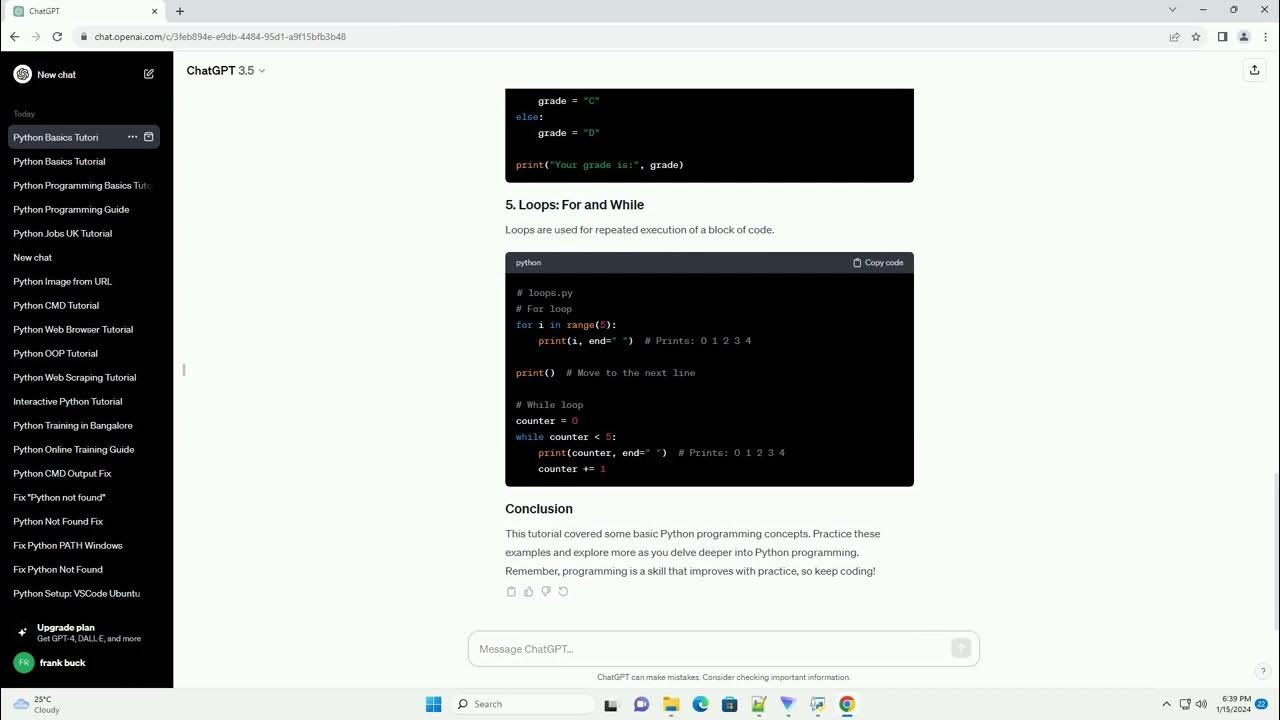Click the Upgrade plan button
The height and width of the screenshot is (720, 1280).
pos(86,633)
